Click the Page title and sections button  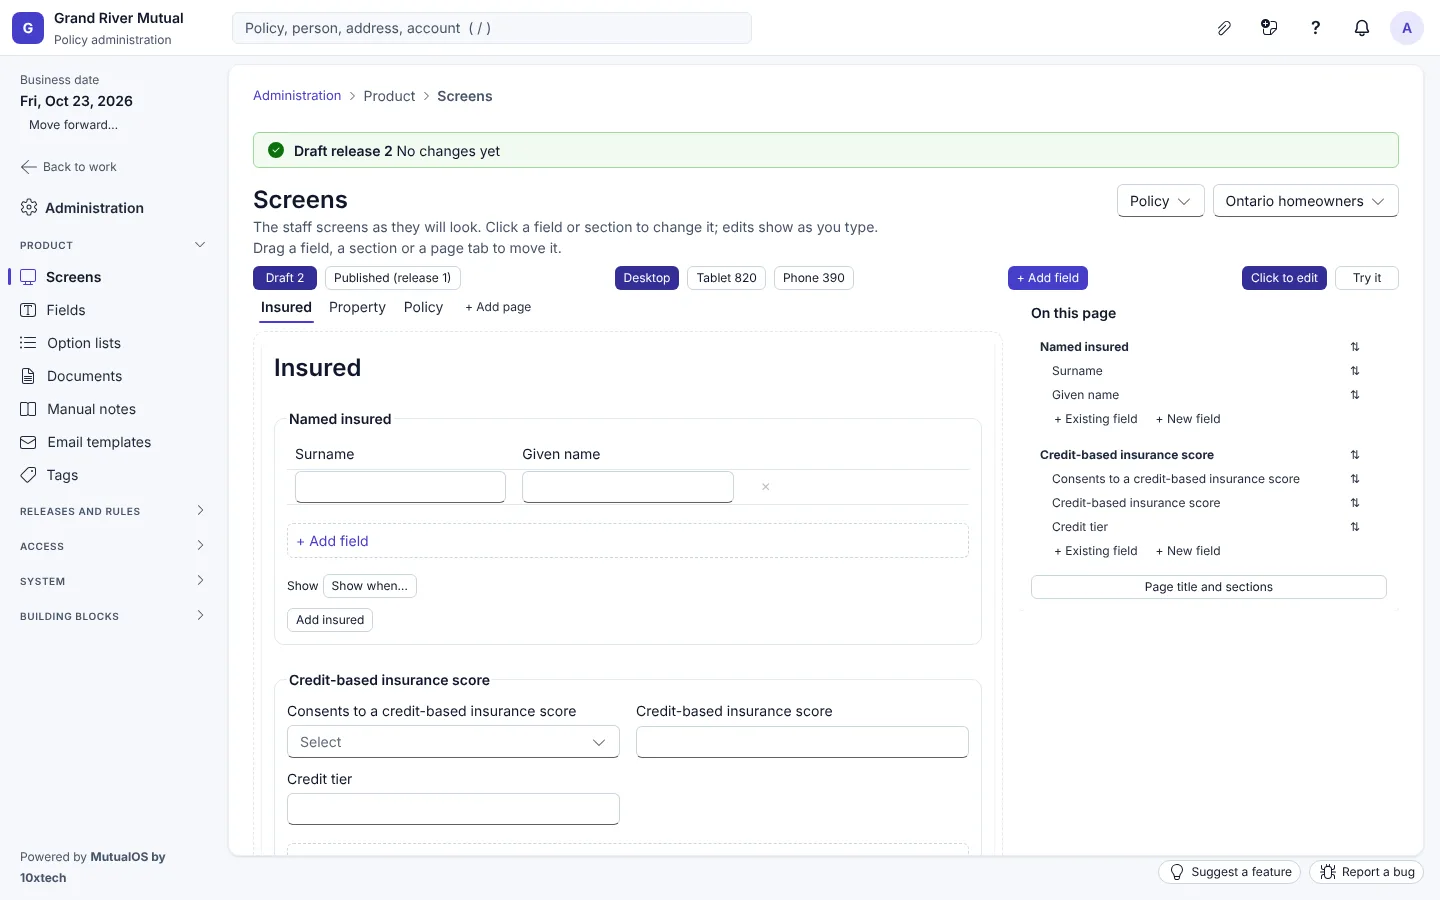[x=1209, y=587]
